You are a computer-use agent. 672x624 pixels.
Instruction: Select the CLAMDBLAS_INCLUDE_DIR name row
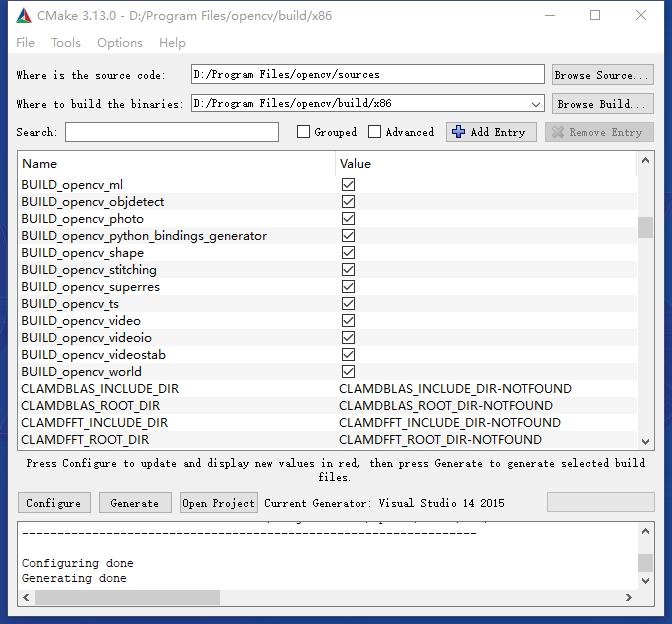[x=100, y=389]
